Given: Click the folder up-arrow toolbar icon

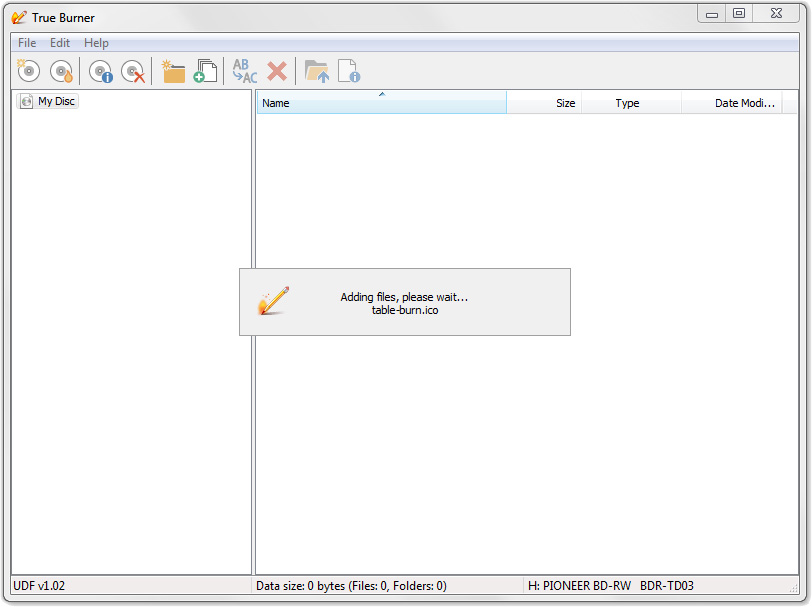Looking at the screenshot, I should [x=316, y=71].
